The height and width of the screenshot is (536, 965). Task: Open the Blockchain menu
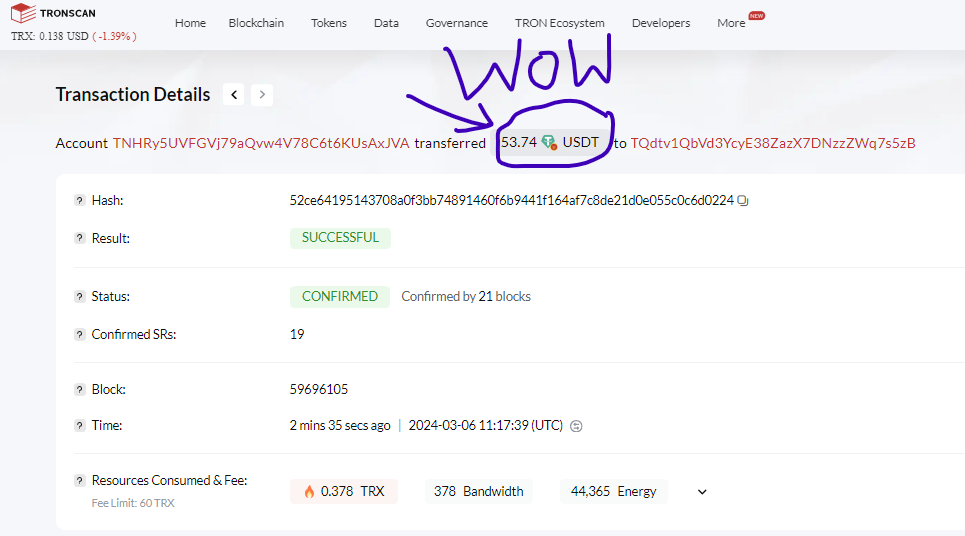(x=256, y=23)
